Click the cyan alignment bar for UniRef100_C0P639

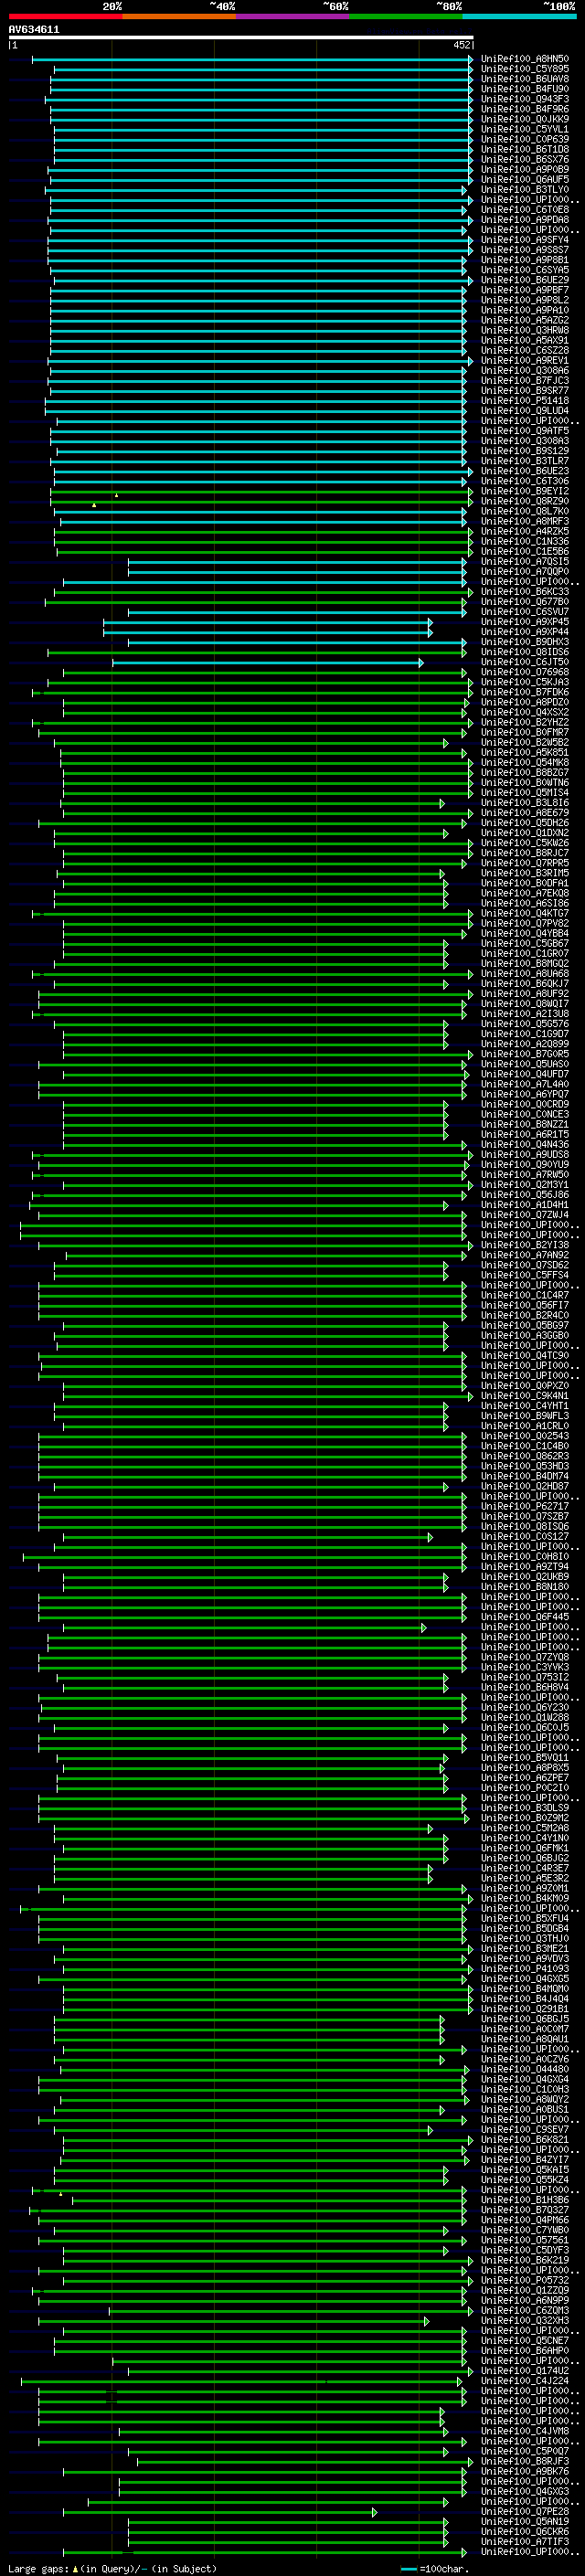tap(263, 139)
